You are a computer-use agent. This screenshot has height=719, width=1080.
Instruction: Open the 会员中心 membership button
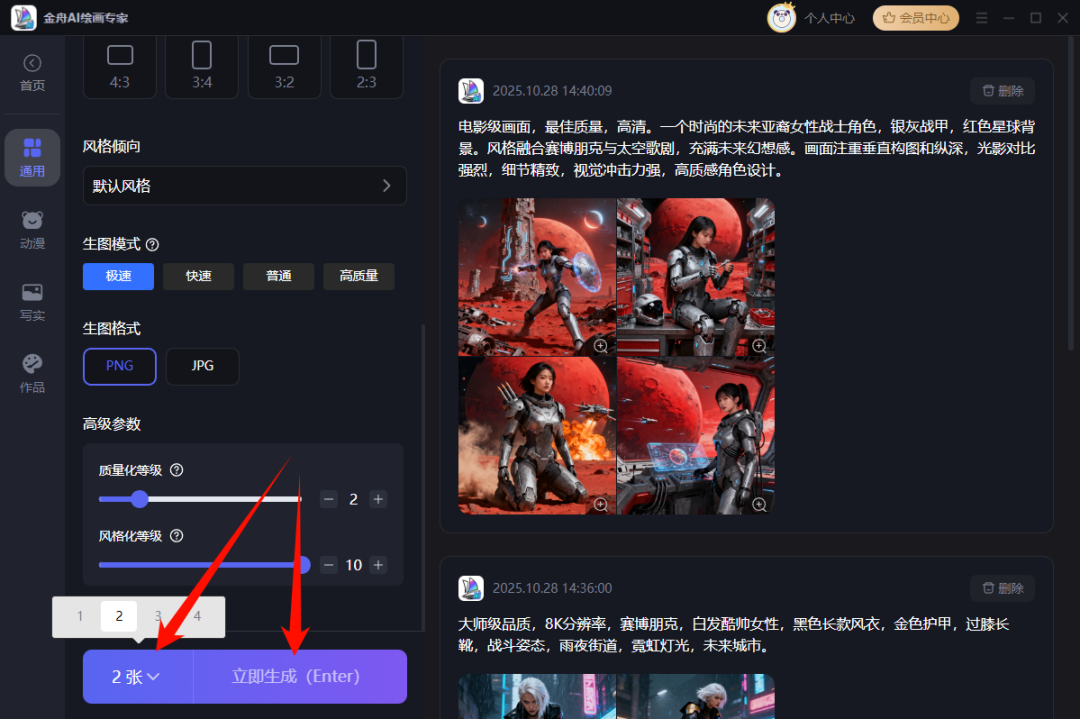[x=915, y=18]
